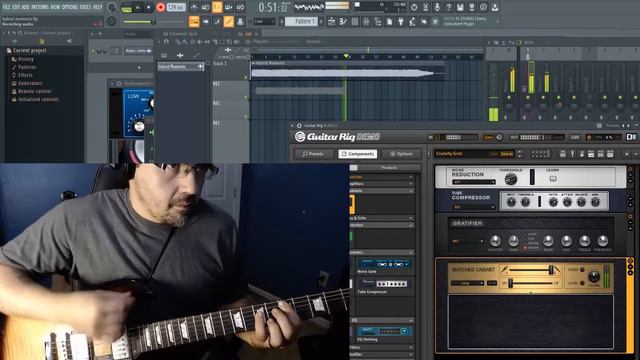Expand the Generators browser folder

[x=29, y=83]
